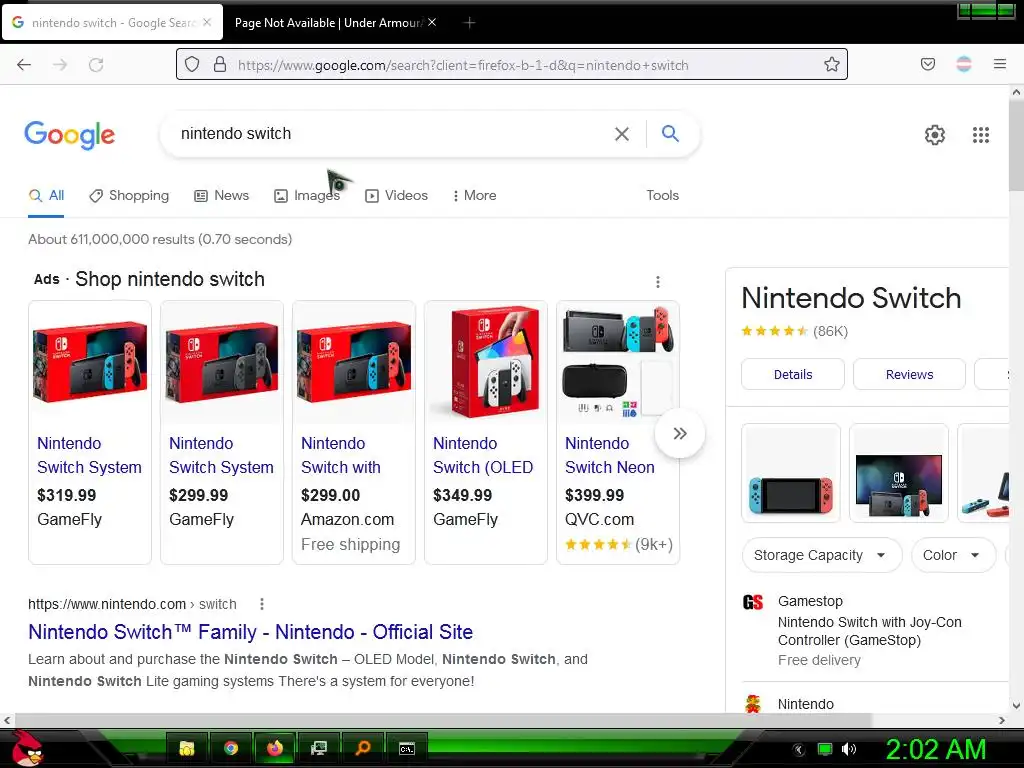Open a new tab with the plus icon
This screenshot has height=768, width=1024.
click(x=469, y=23)
